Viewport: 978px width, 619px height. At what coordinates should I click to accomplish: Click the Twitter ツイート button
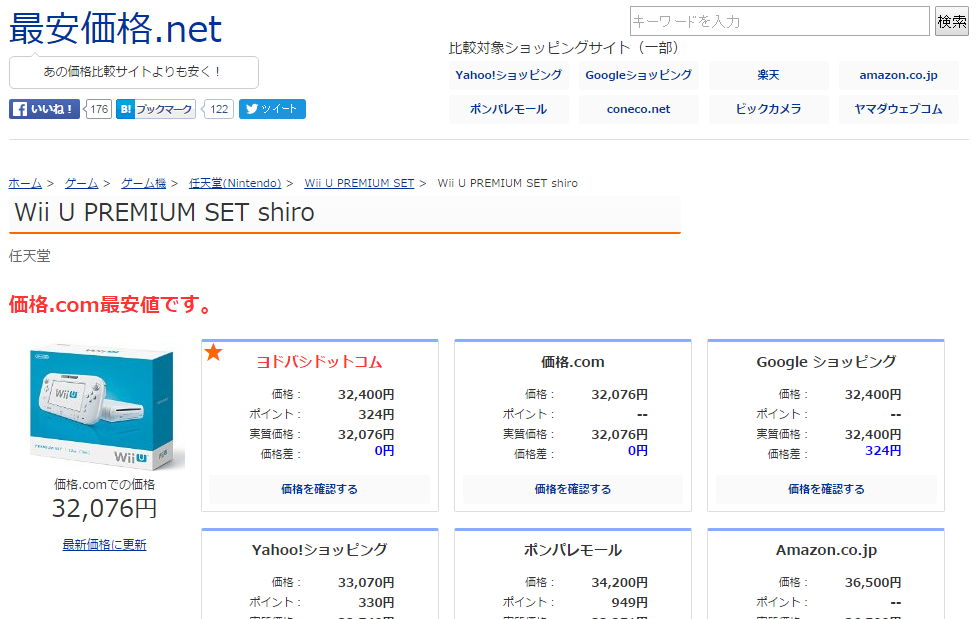click(272, 109)
